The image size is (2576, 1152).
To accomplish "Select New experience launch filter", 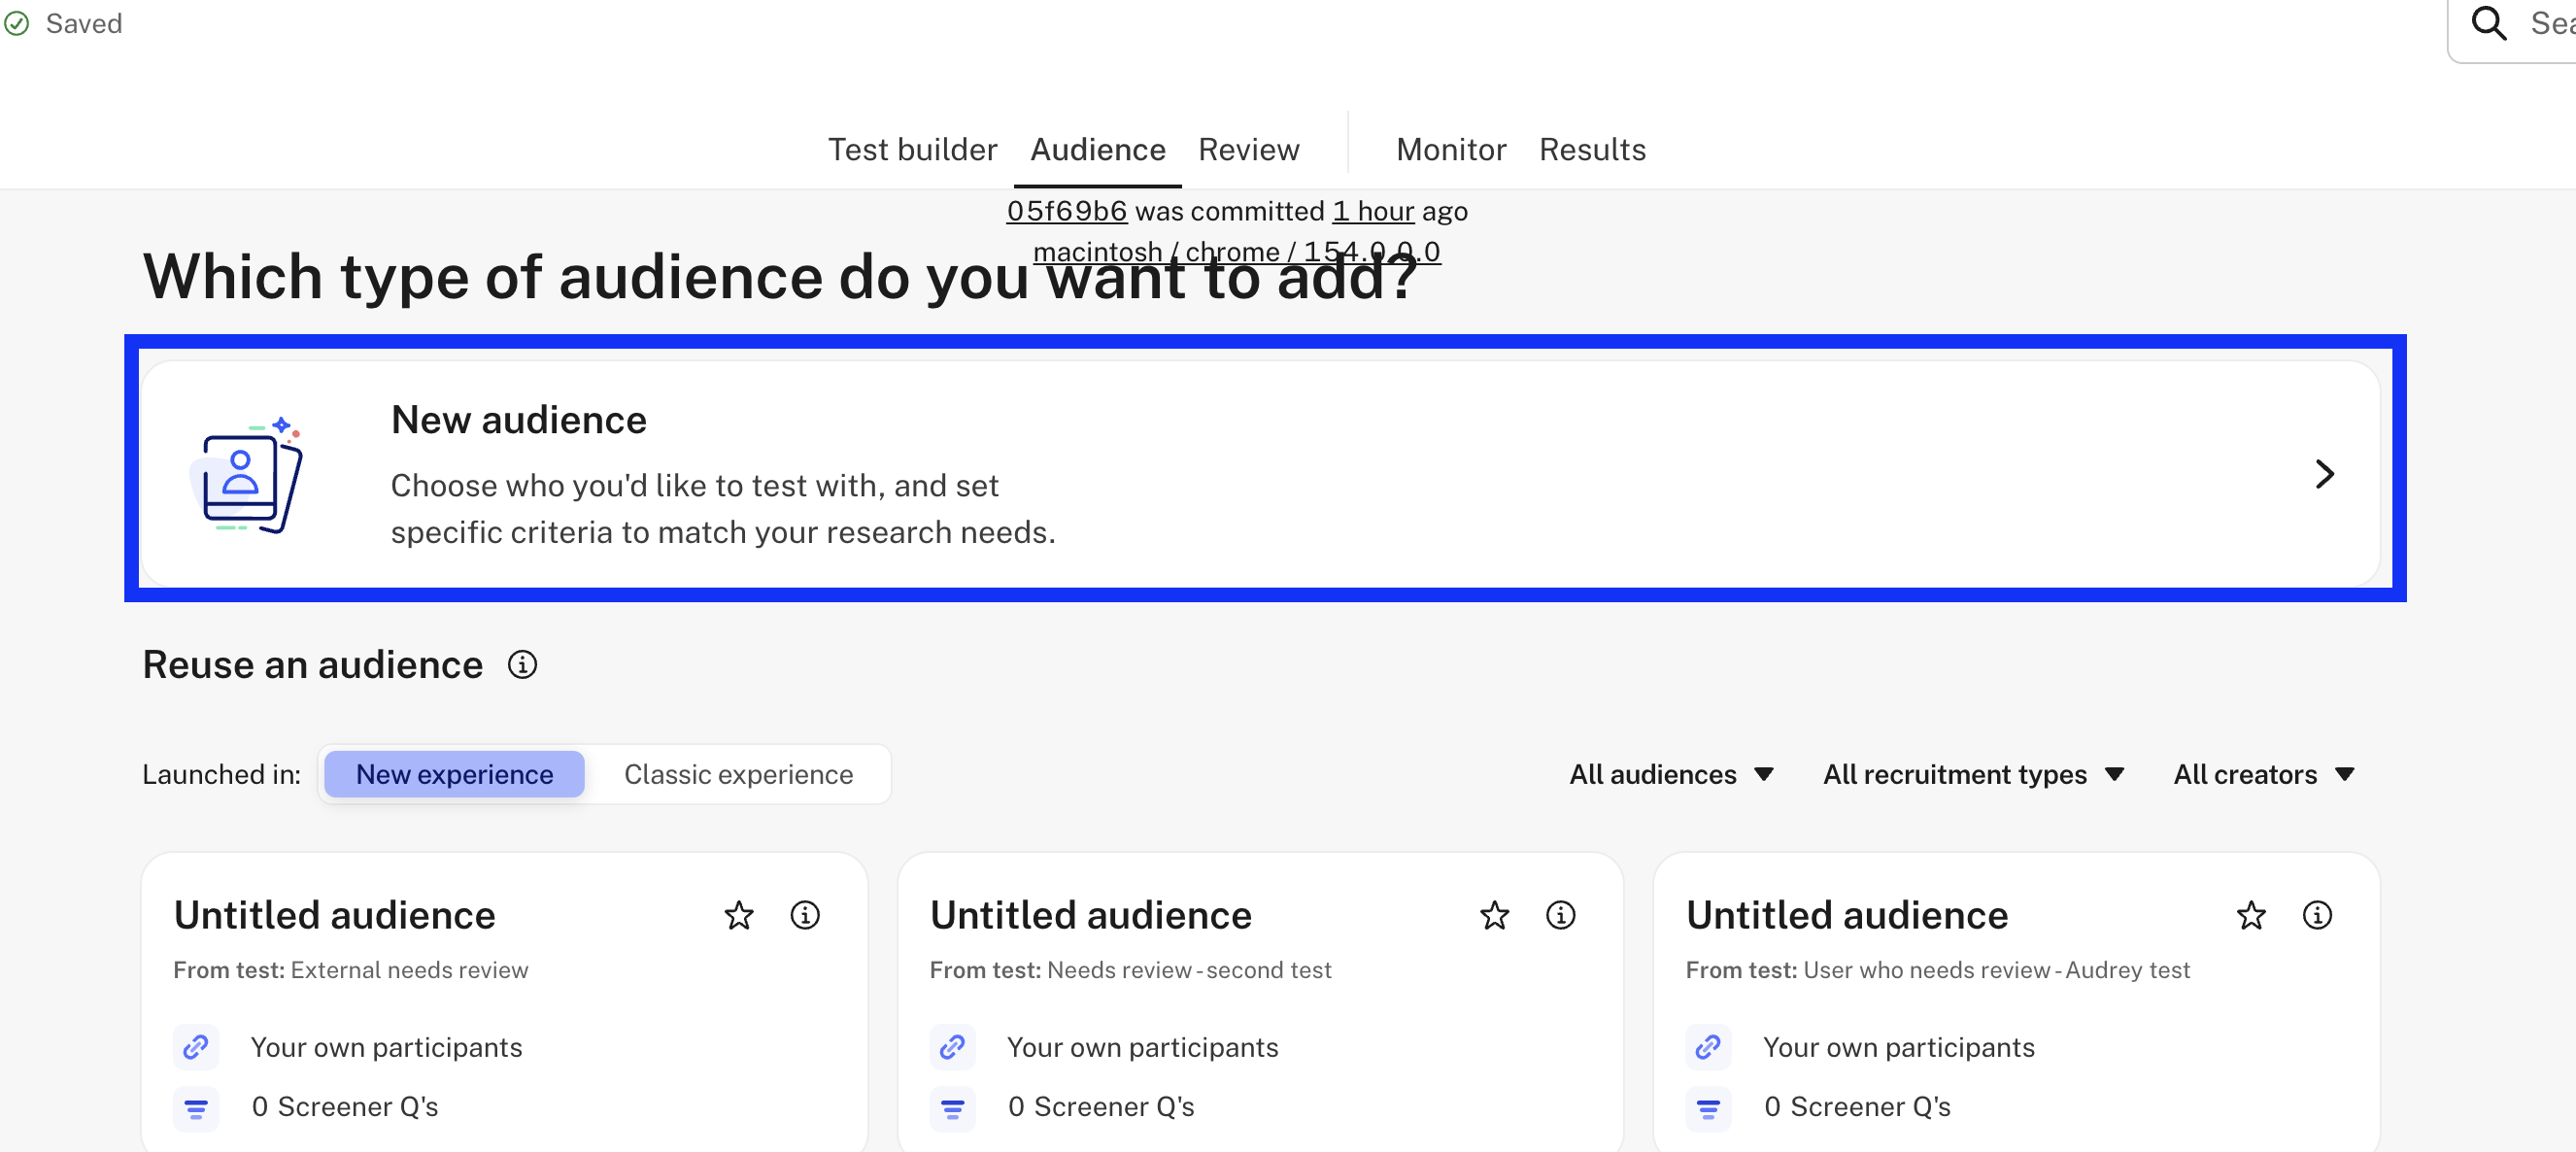I will (454, 774).
